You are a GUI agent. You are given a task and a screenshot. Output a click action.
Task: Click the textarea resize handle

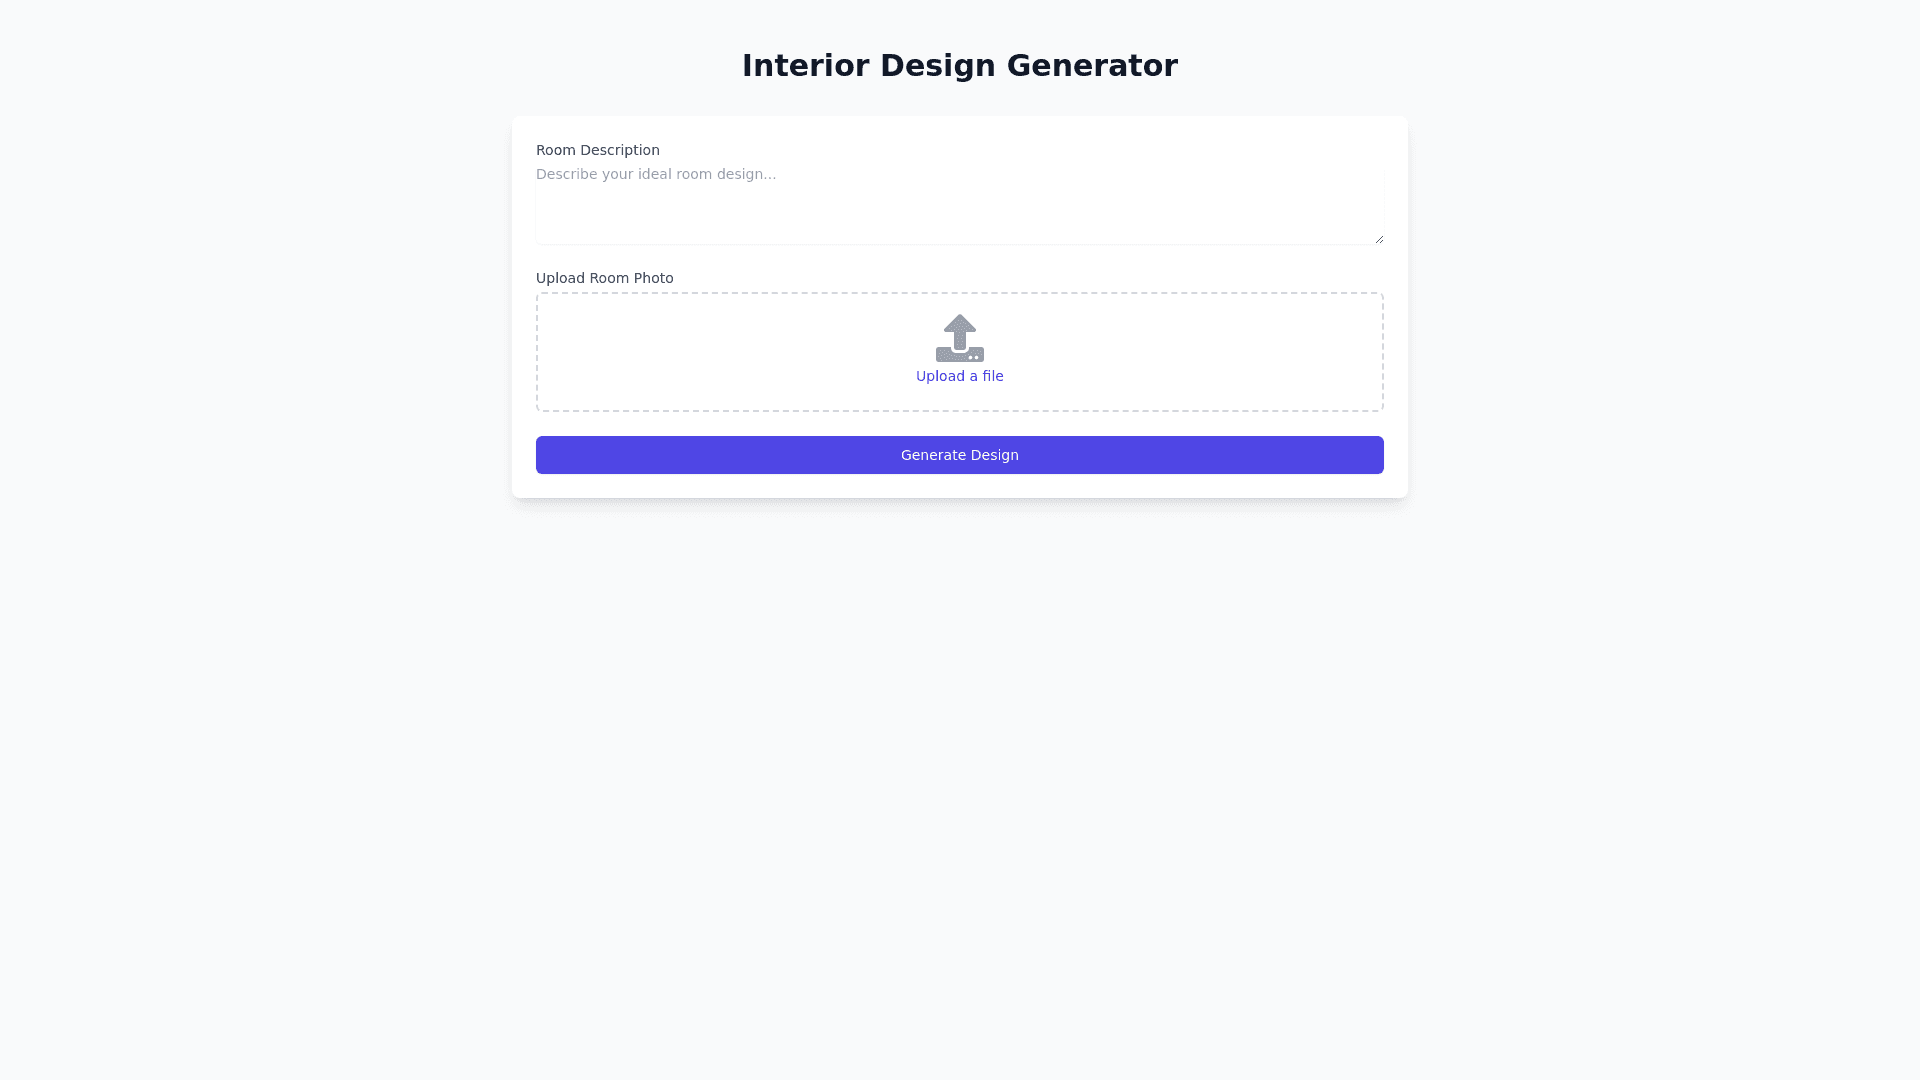point(1378,238)
